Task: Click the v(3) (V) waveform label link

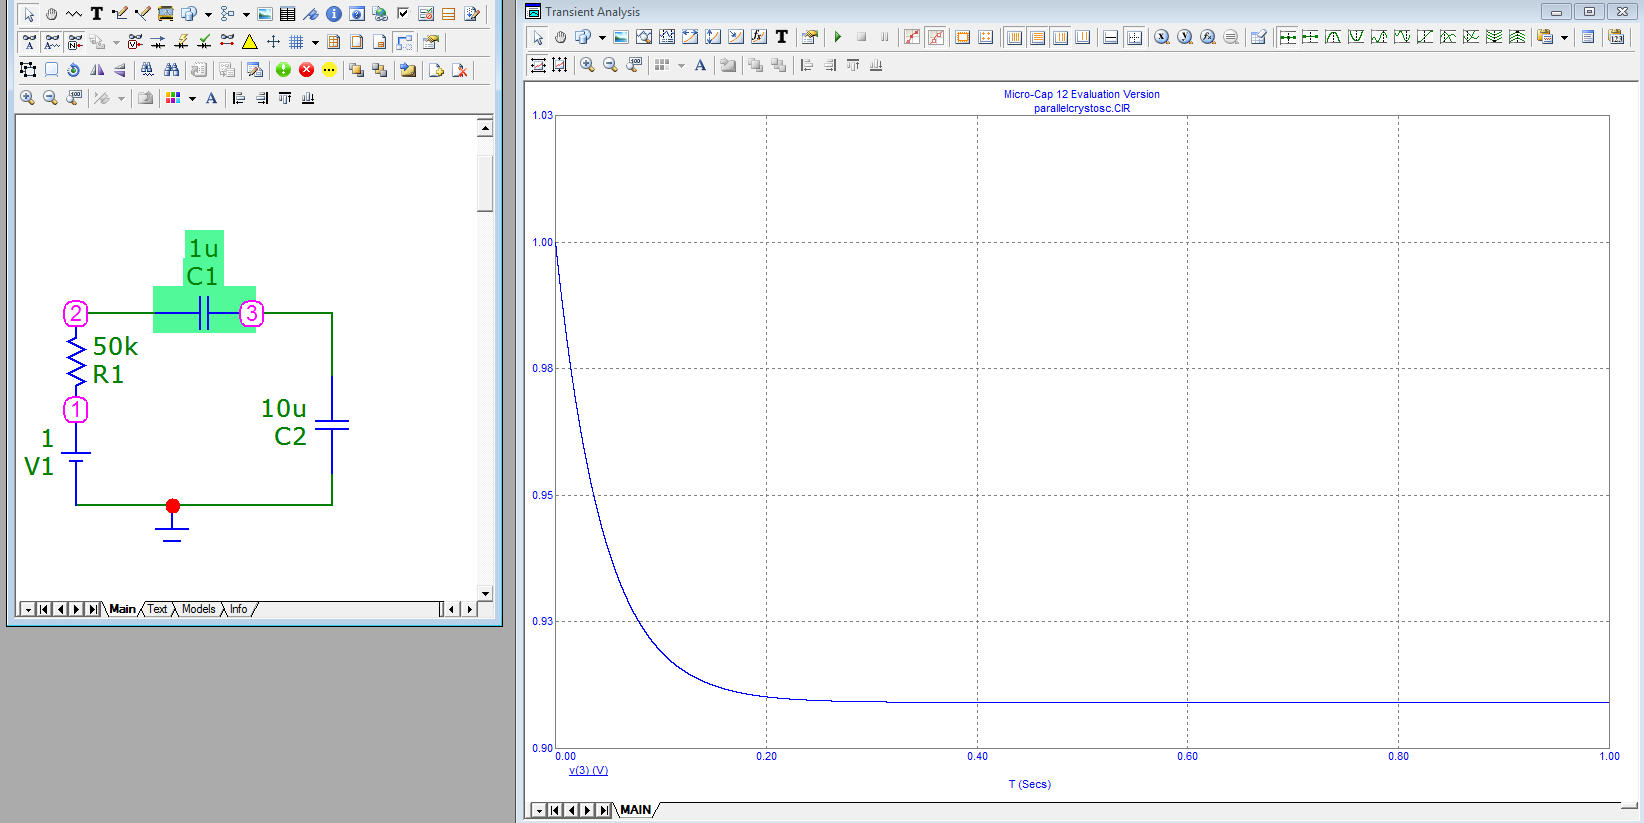Action: pos(588,770)
